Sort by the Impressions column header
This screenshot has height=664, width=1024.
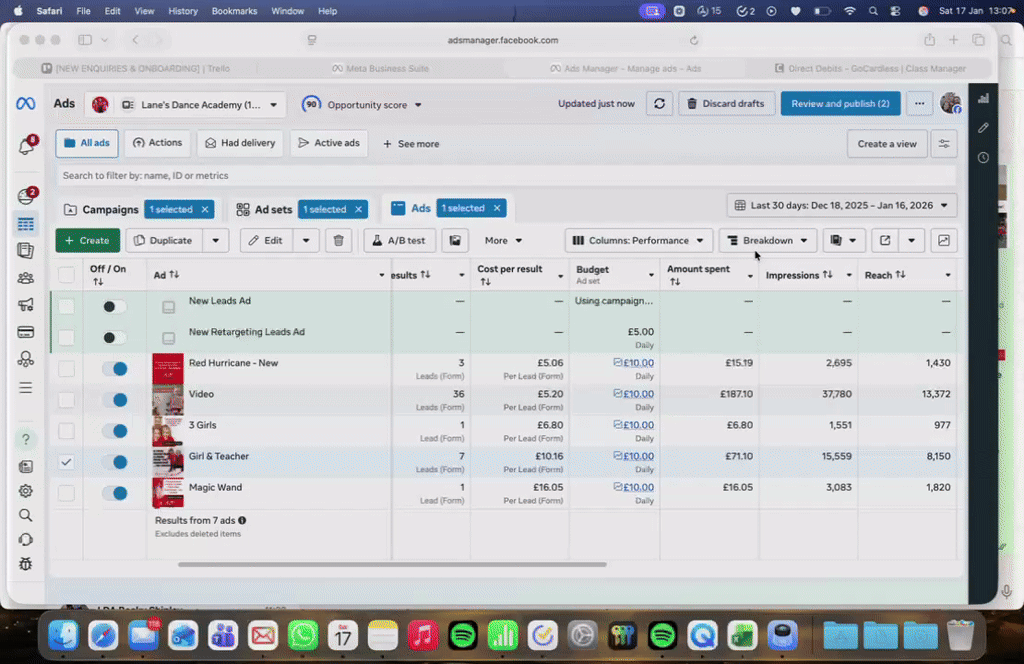799,275
